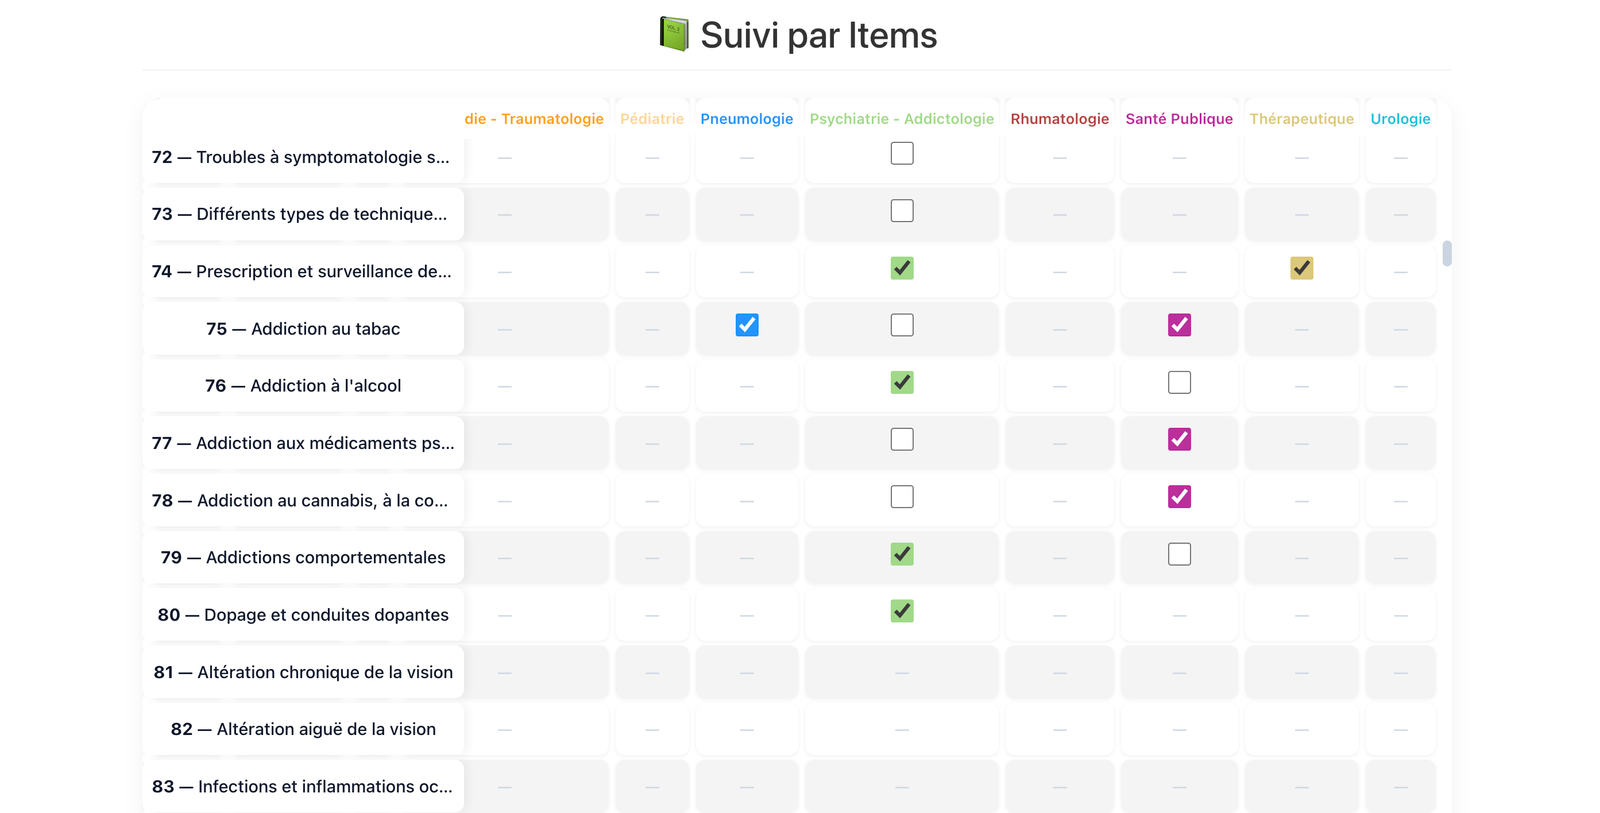Click the green book icon beside Suivi par Items
1600x813 pixels.
tap(674, 34)
